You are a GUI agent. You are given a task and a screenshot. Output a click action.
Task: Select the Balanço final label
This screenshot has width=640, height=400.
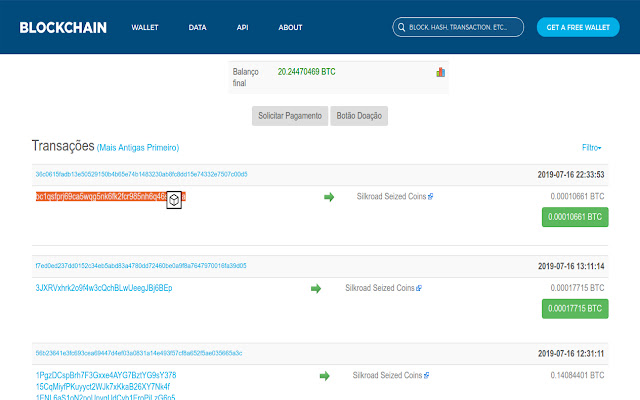245,77
